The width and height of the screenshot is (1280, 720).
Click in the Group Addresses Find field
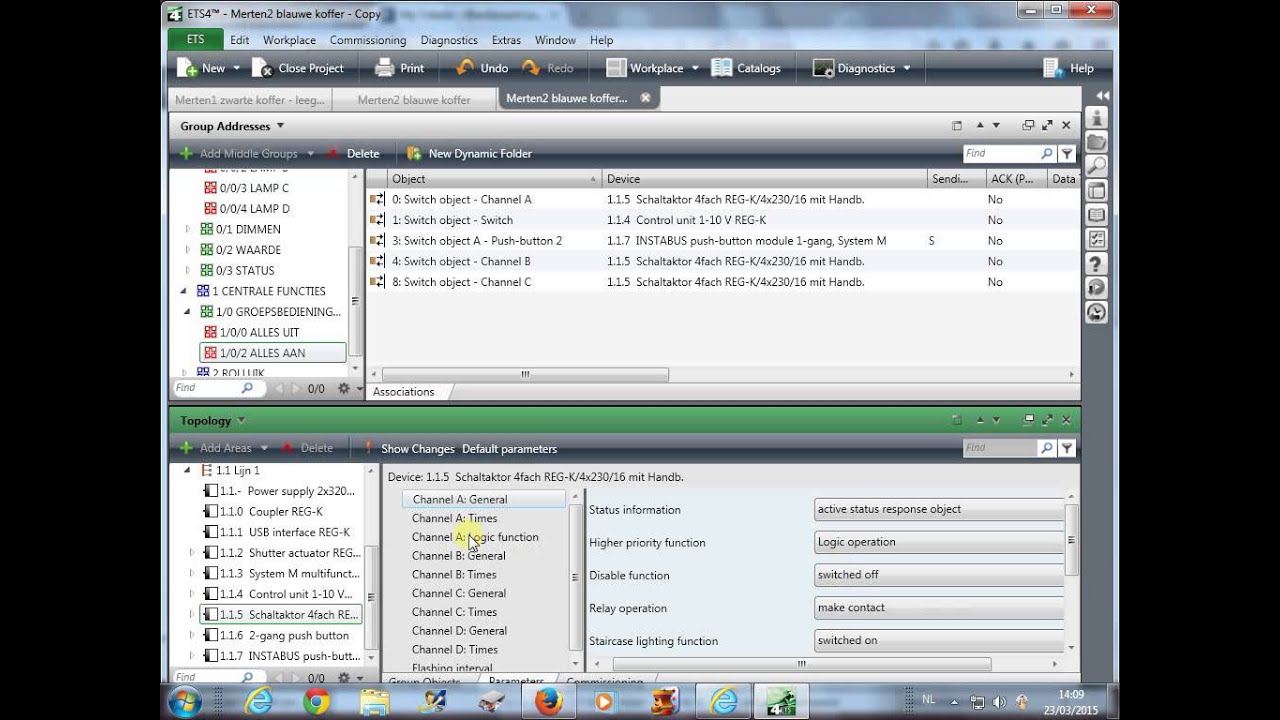click(1001, 153)
